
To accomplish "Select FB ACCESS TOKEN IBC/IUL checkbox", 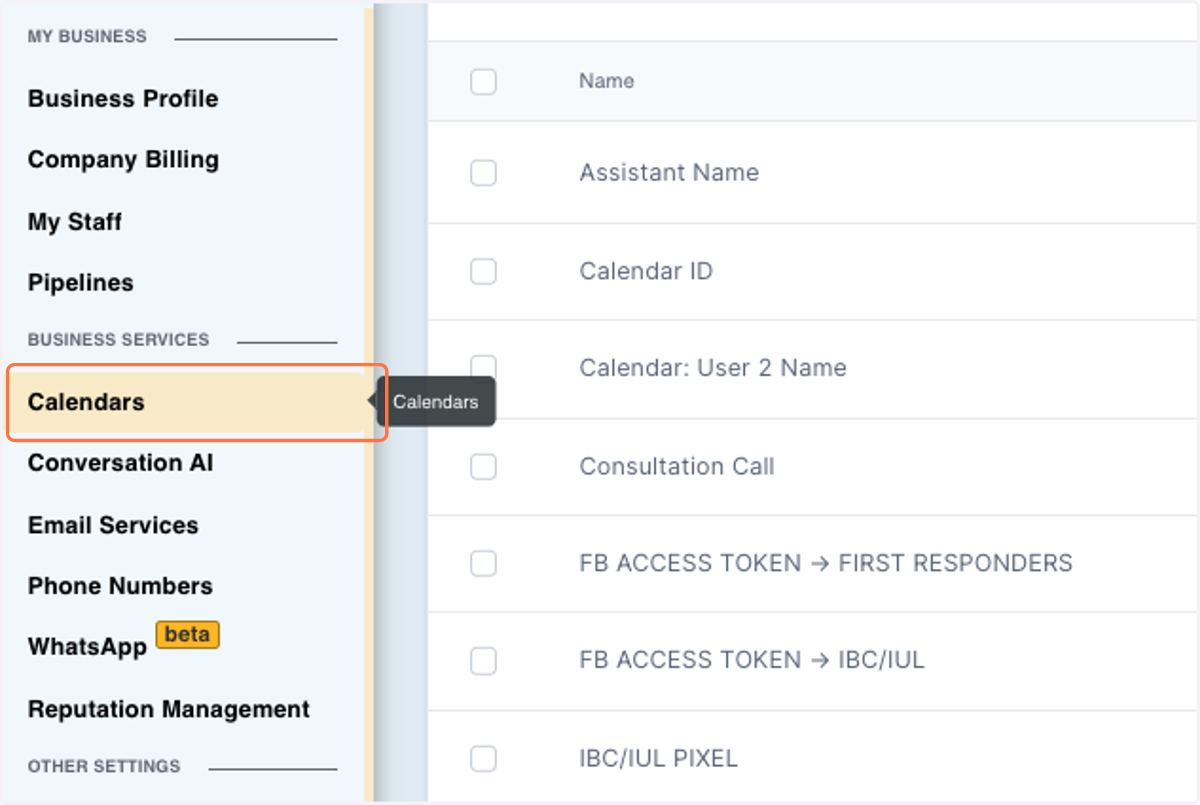I will pyautogui.click(x=483, y=661).
